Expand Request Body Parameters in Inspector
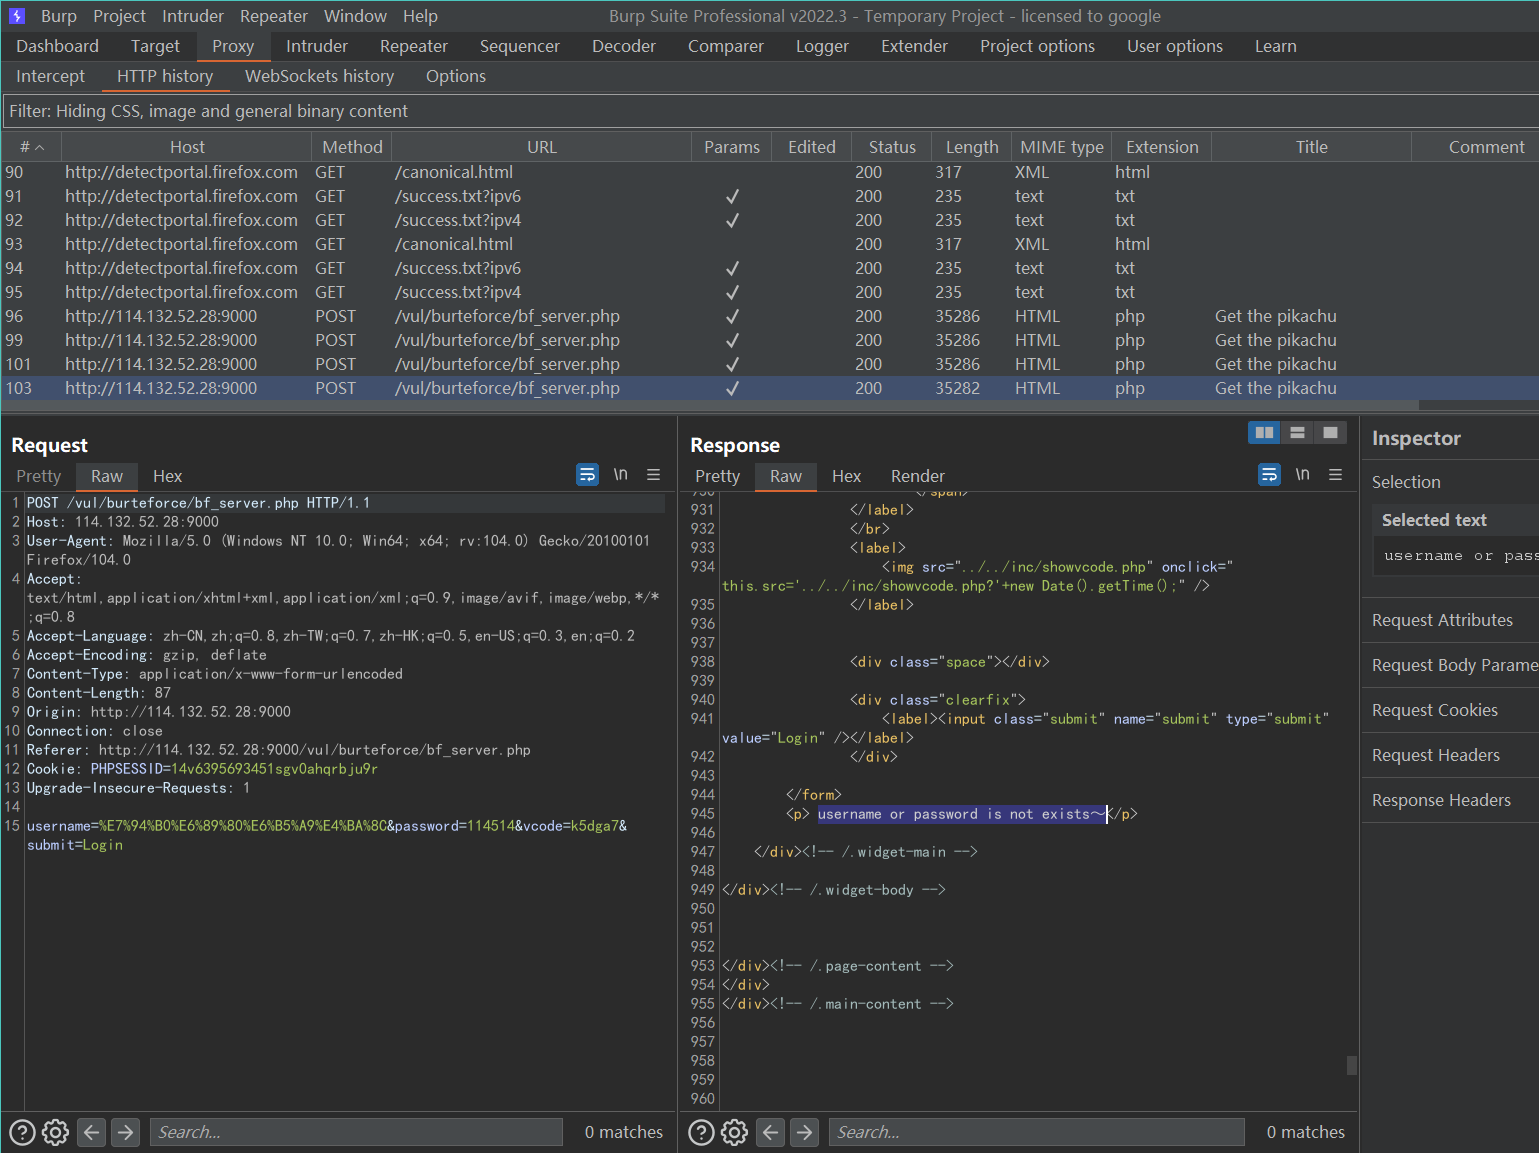Screen dimensions: 1539x1153 pyautogui.click(x=1450, y=665)
